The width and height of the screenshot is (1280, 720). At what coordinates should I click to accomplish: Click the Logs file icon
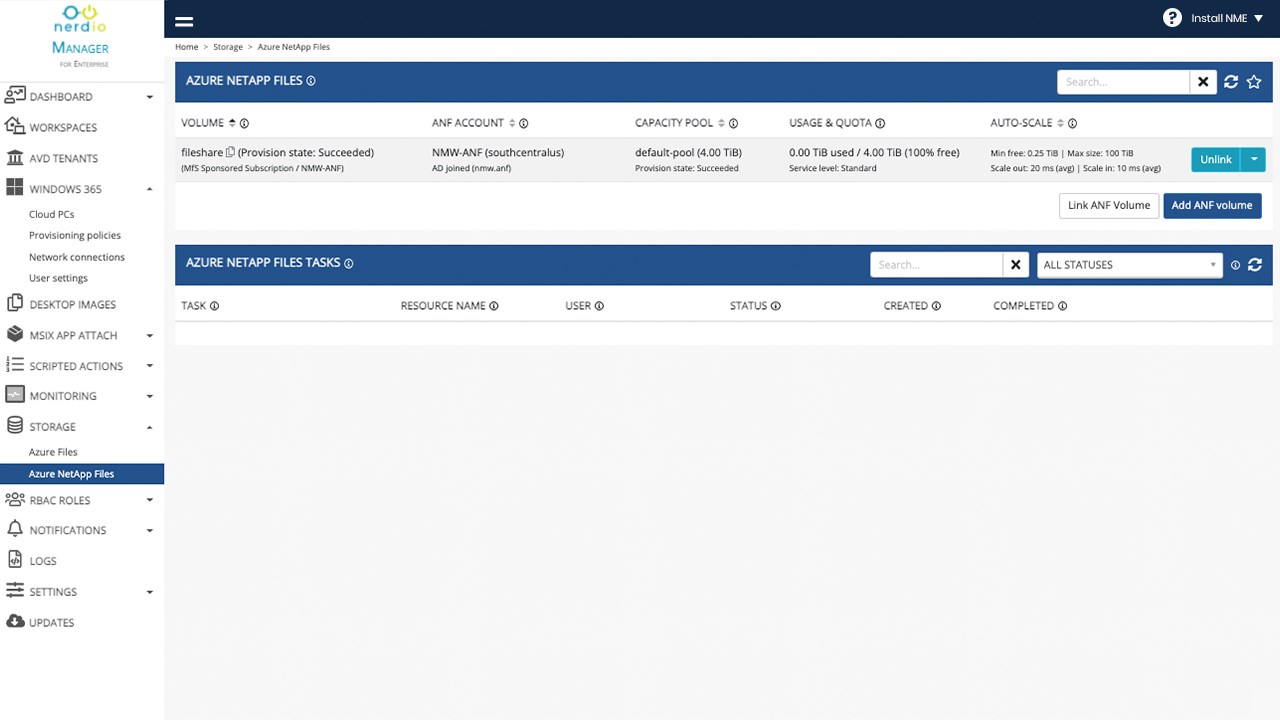pos(15,560)
